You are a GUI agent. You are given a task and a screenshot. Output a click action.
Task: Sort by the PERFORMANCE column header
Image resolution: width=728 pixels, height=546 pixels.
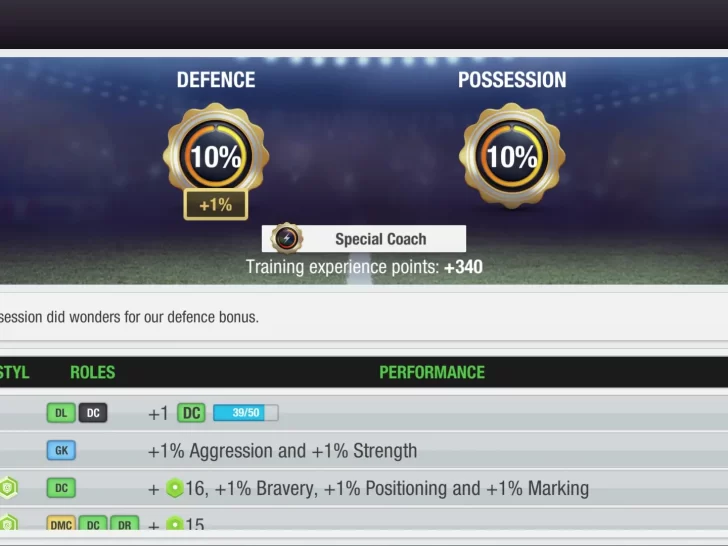pyautogui.click(x=432, y=372)
